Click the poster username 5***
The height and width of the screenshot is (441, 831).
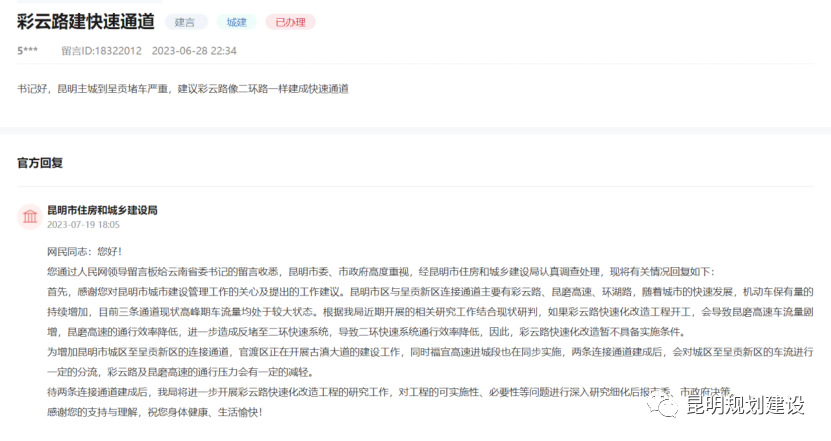tap(29, 50)
